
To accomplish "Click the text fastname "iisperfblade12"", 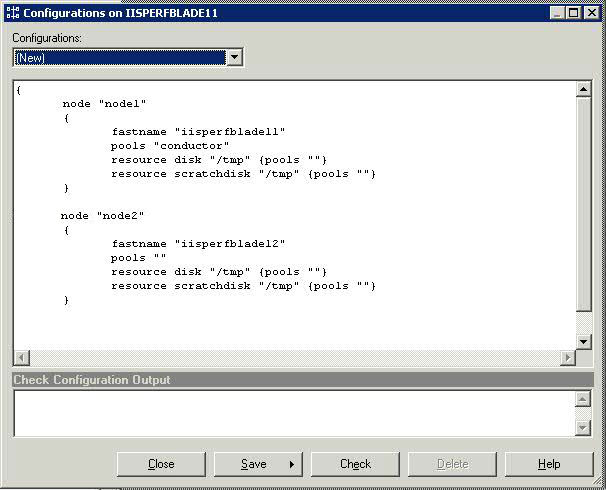I will [198, 244].
